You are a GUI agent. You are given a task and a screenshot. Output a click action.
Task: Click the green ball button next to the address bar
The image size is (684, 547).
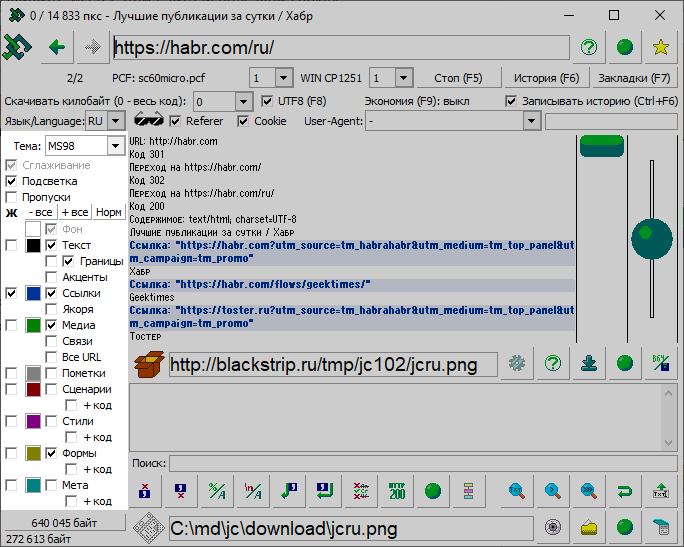(x=625, y=47)
